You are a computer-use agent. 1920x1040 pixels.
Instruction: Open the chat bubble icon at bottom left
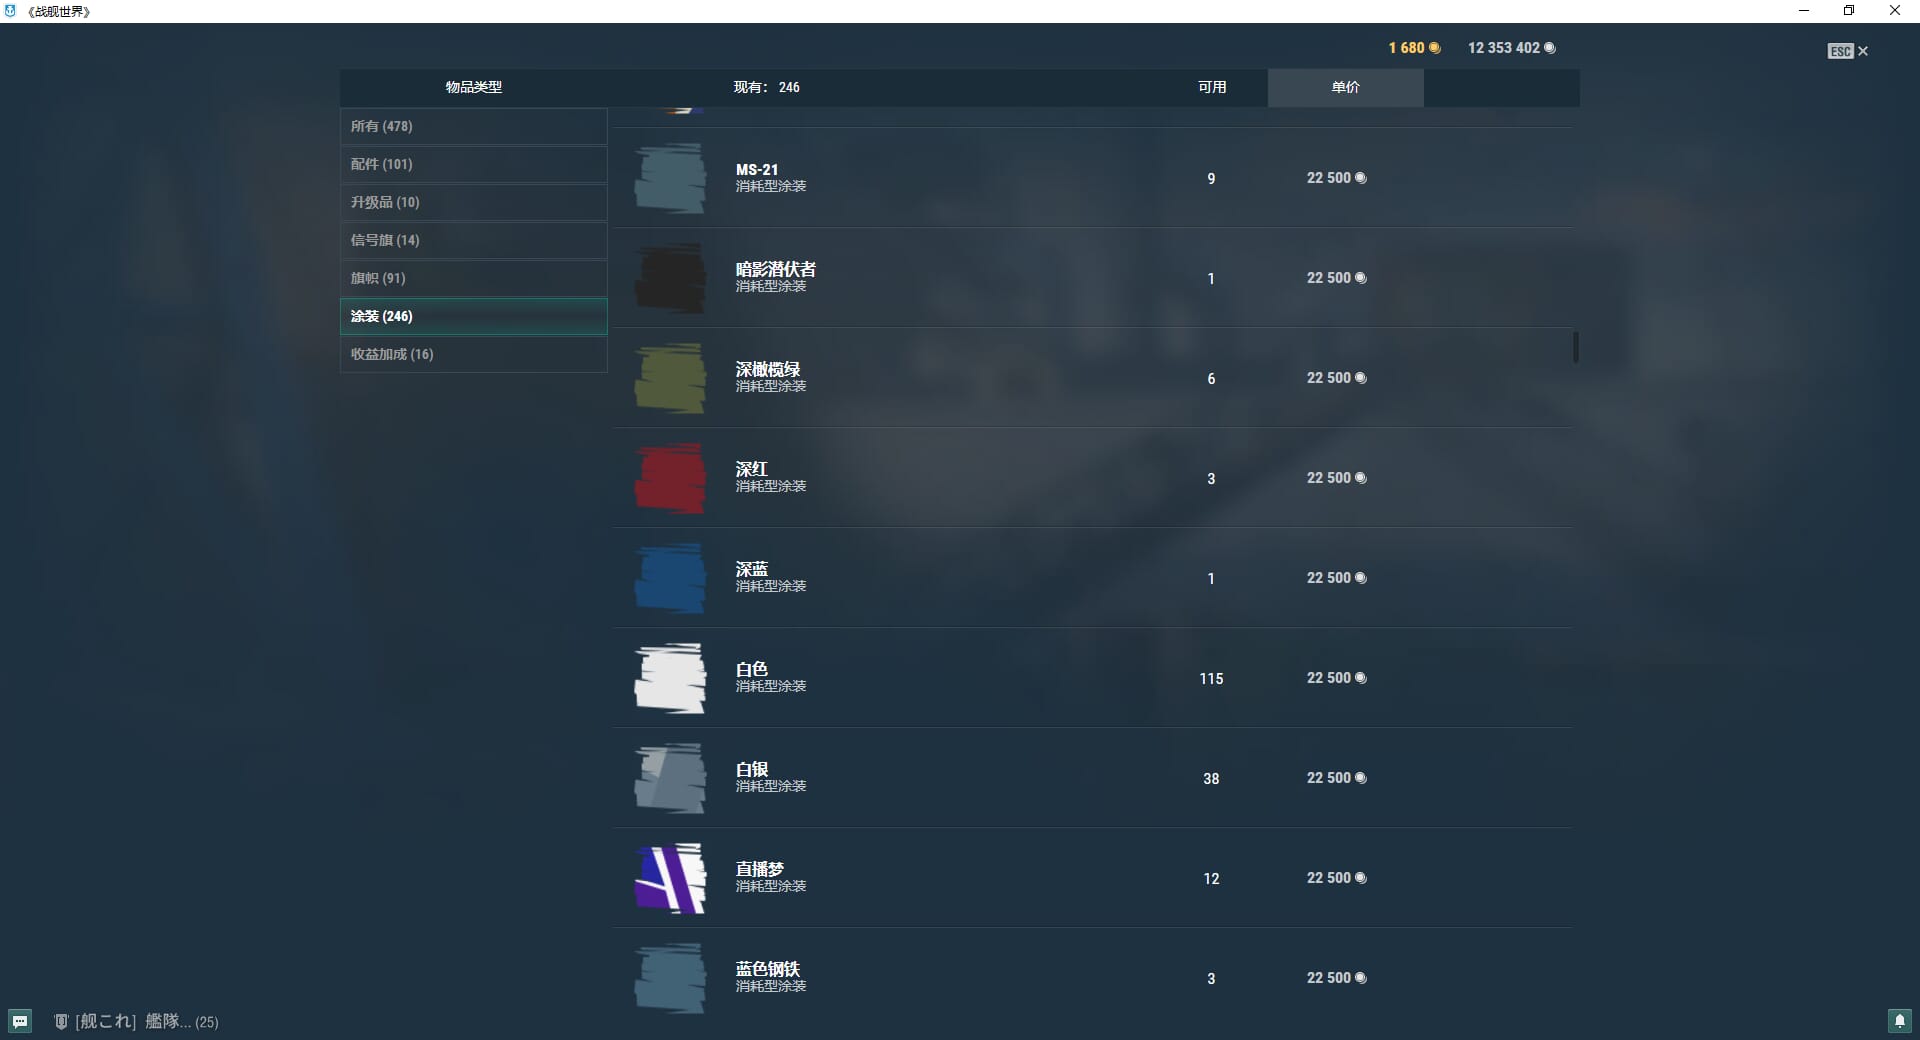point(20,1021)
